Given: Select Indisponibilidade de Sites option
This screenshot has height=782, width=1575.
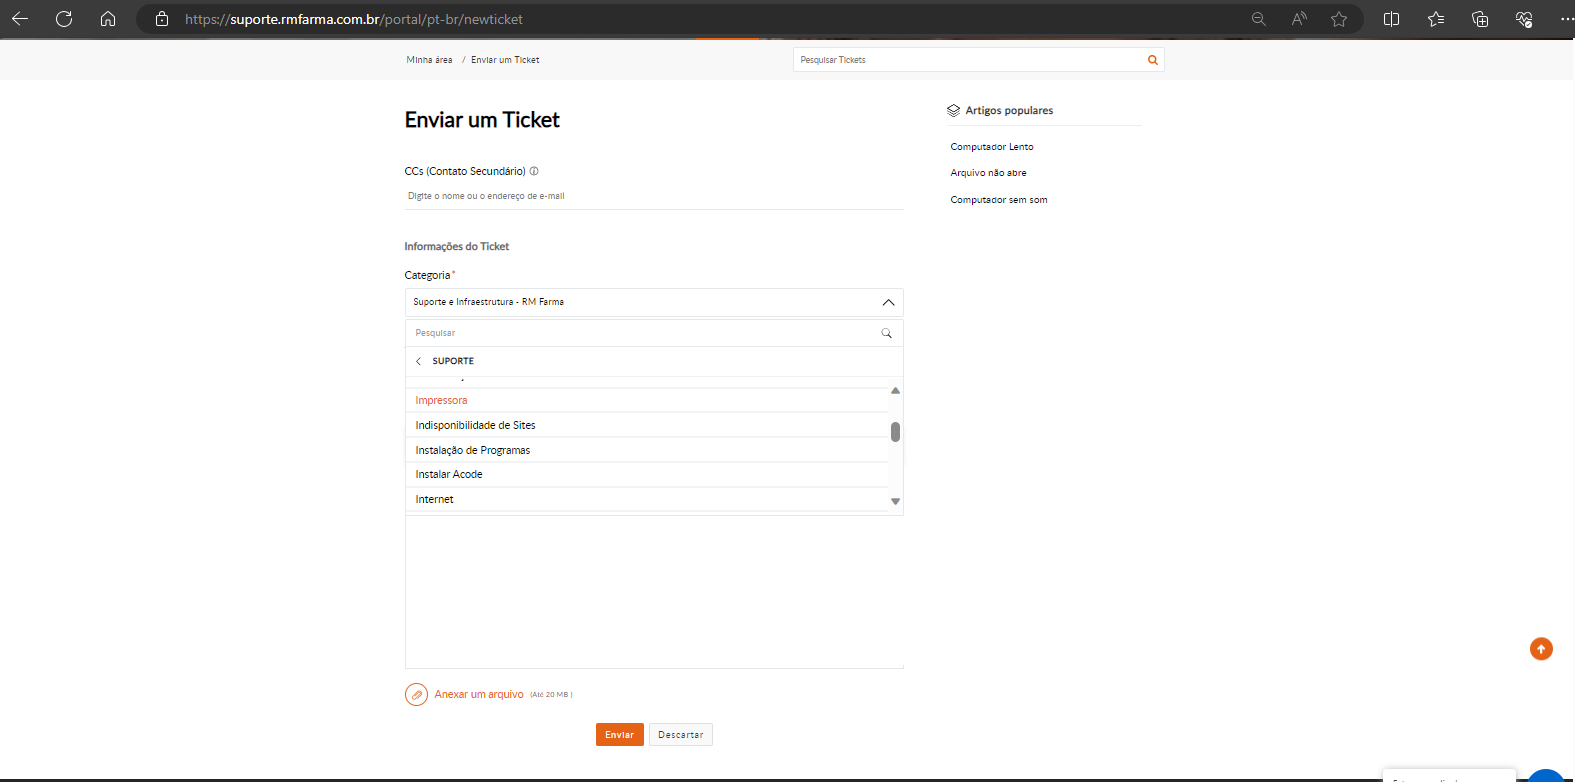Looking at the screenshot, I should (475, 425).
